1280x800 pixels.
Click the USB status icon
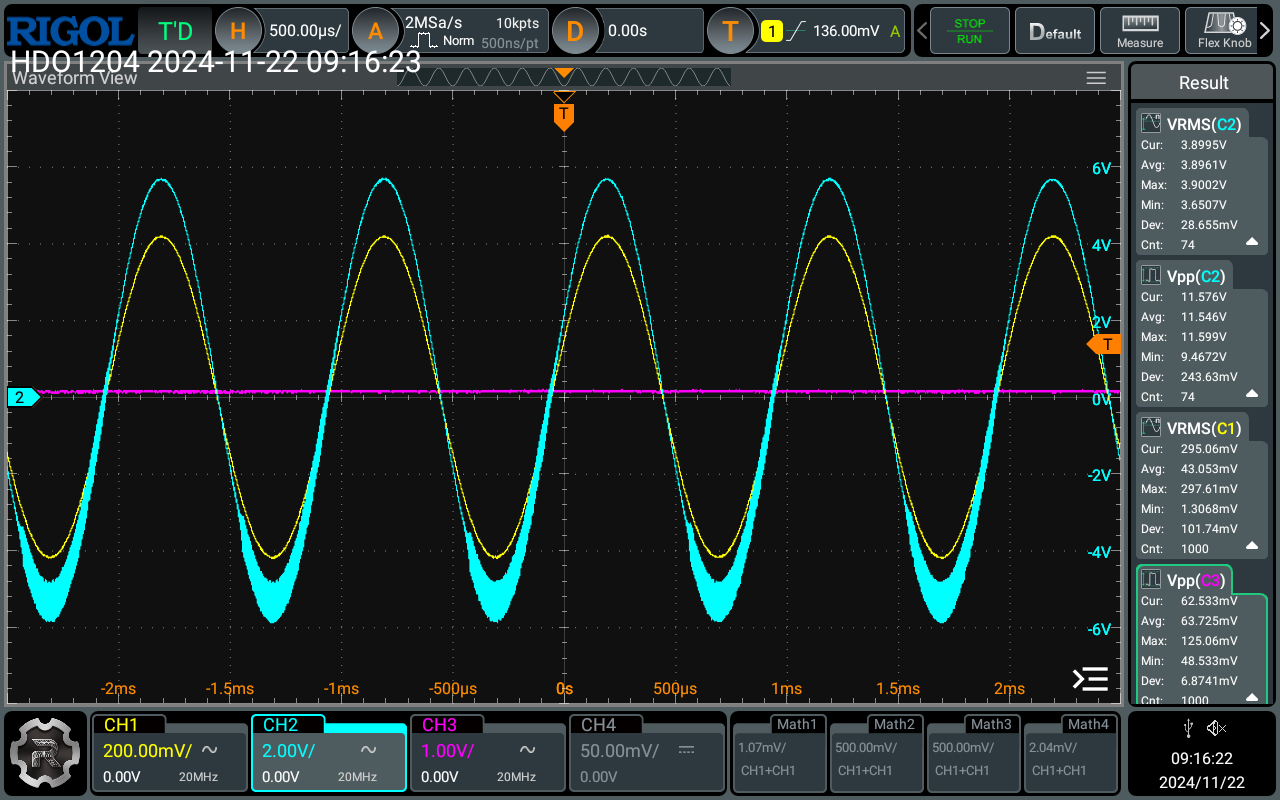1187,727
